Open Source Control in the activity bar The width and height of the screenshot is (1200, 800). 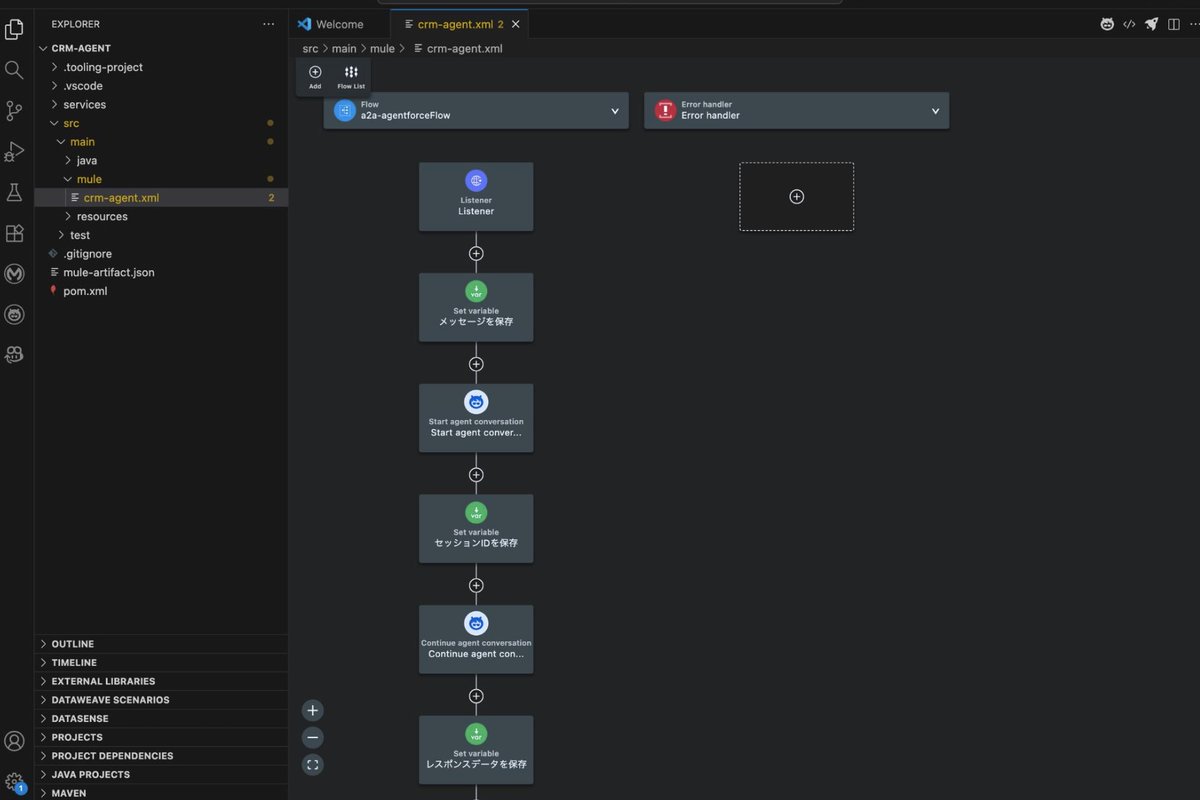point(14,111)
